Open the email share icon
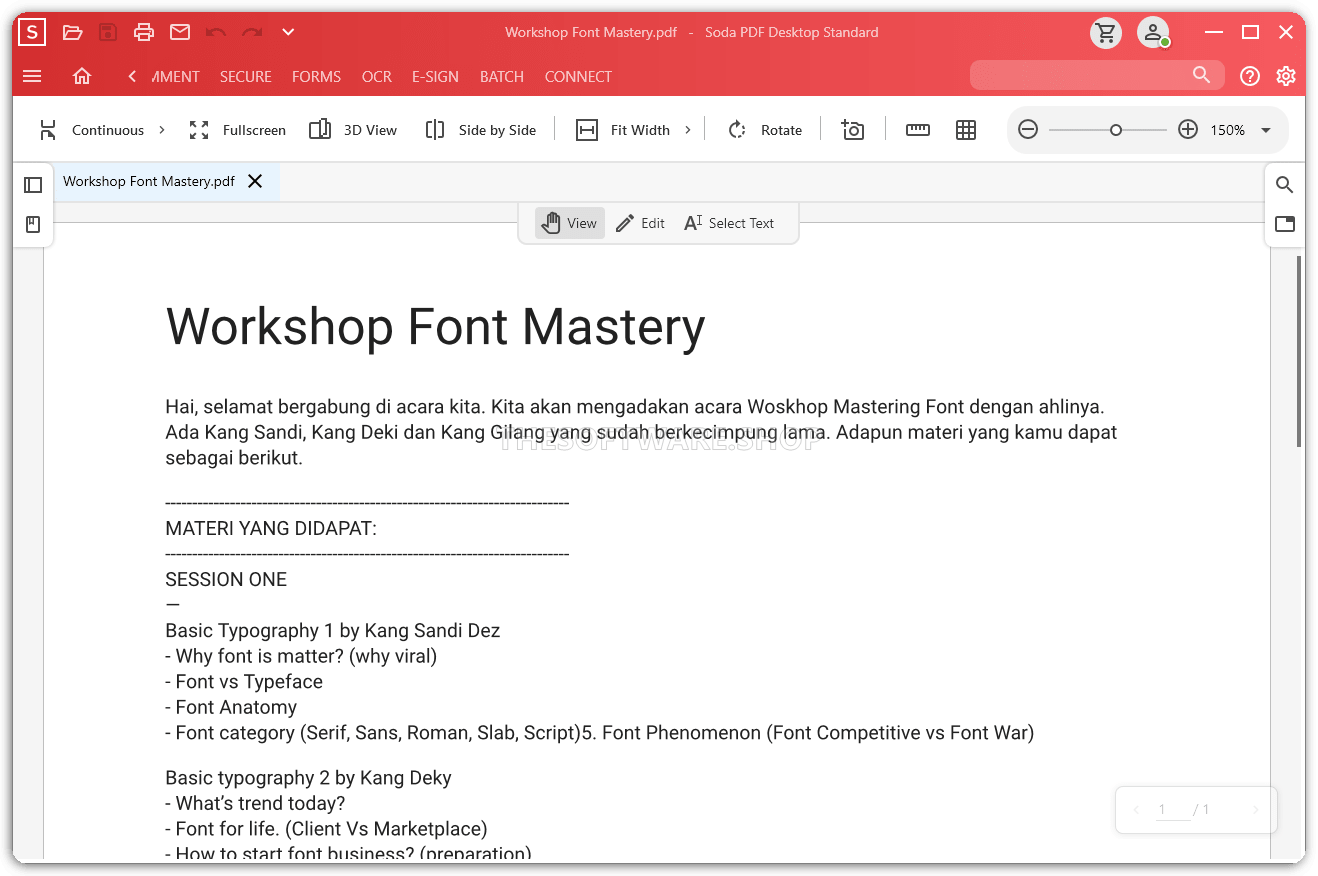Image resolution: width=1318 pixels, height=876 pixels. pyautogui.click(x=180, y=32)
